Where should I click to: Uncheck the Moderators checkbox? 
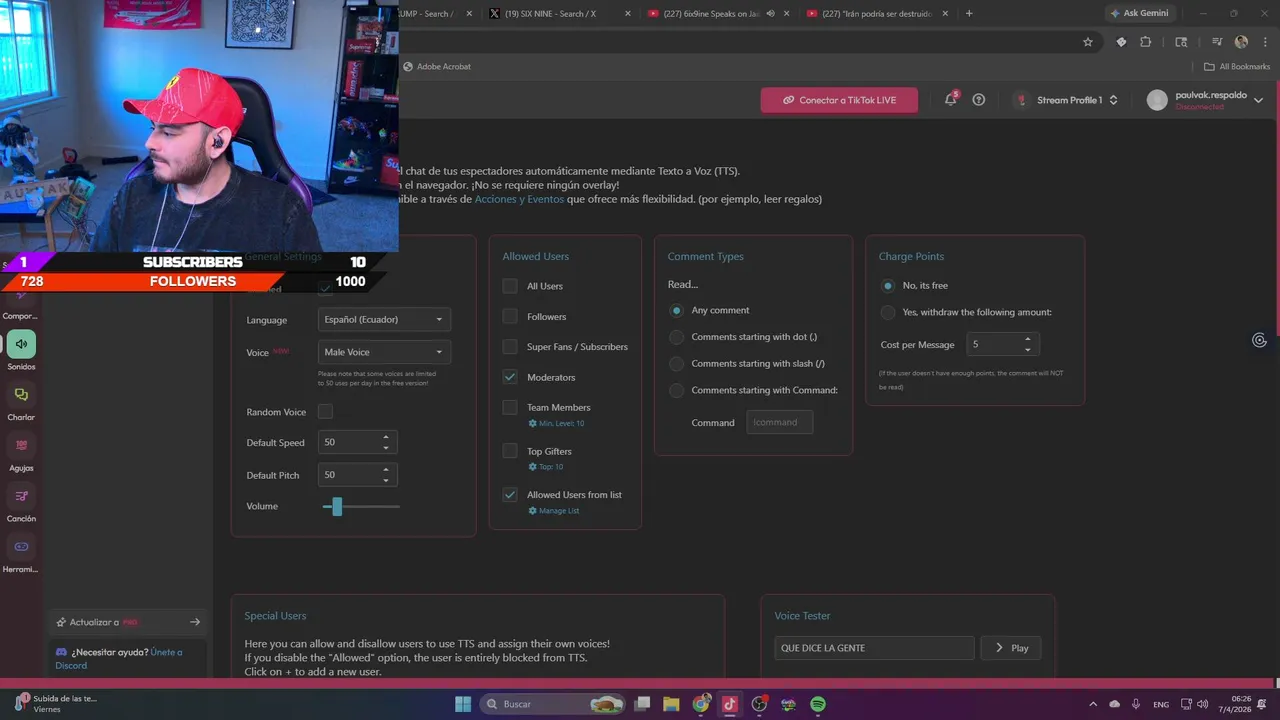coord(510,377)
